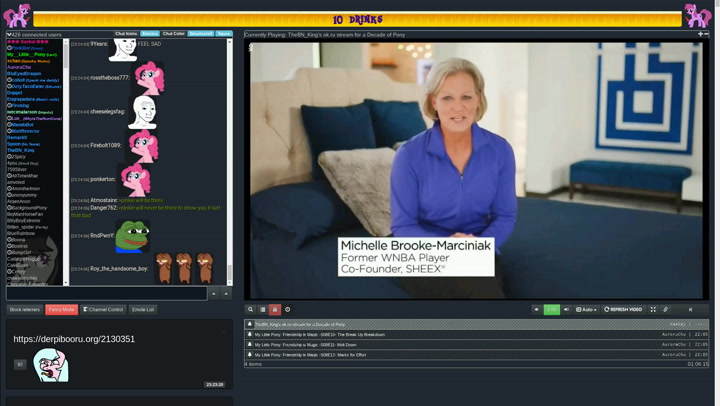Click the link icon beside fullscreen
Screen dimensions: 720x406
tap(666, 310)
